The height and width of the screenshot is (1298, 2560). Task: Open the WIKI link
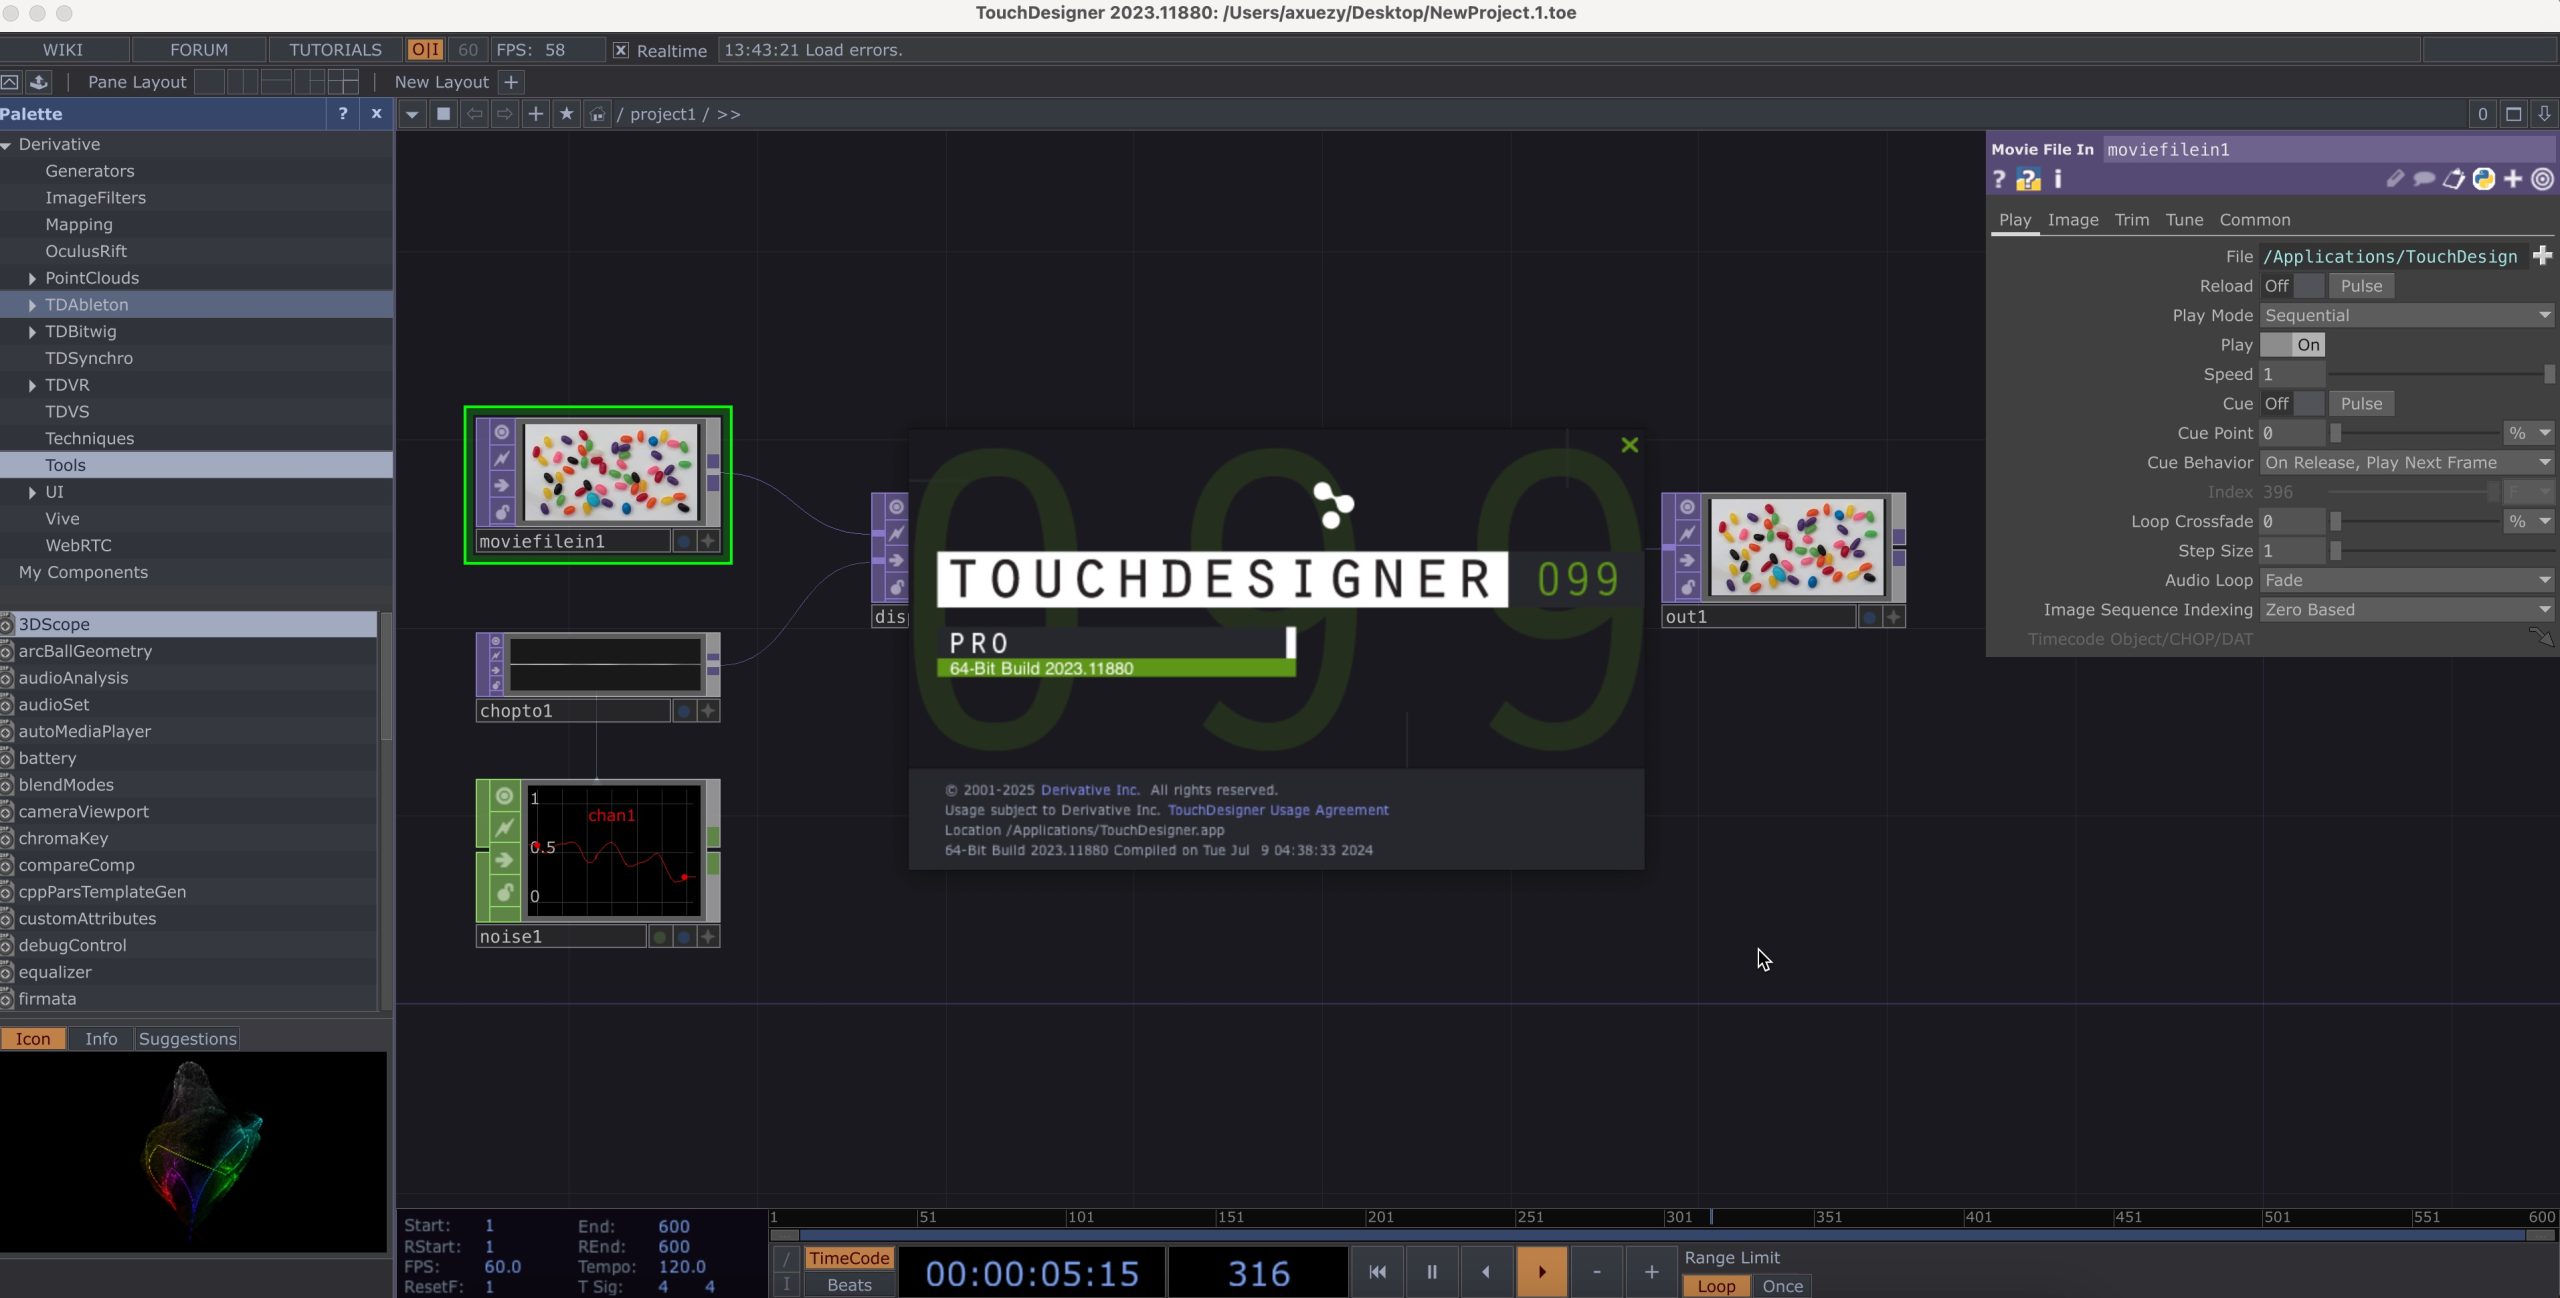pos(63,49)
